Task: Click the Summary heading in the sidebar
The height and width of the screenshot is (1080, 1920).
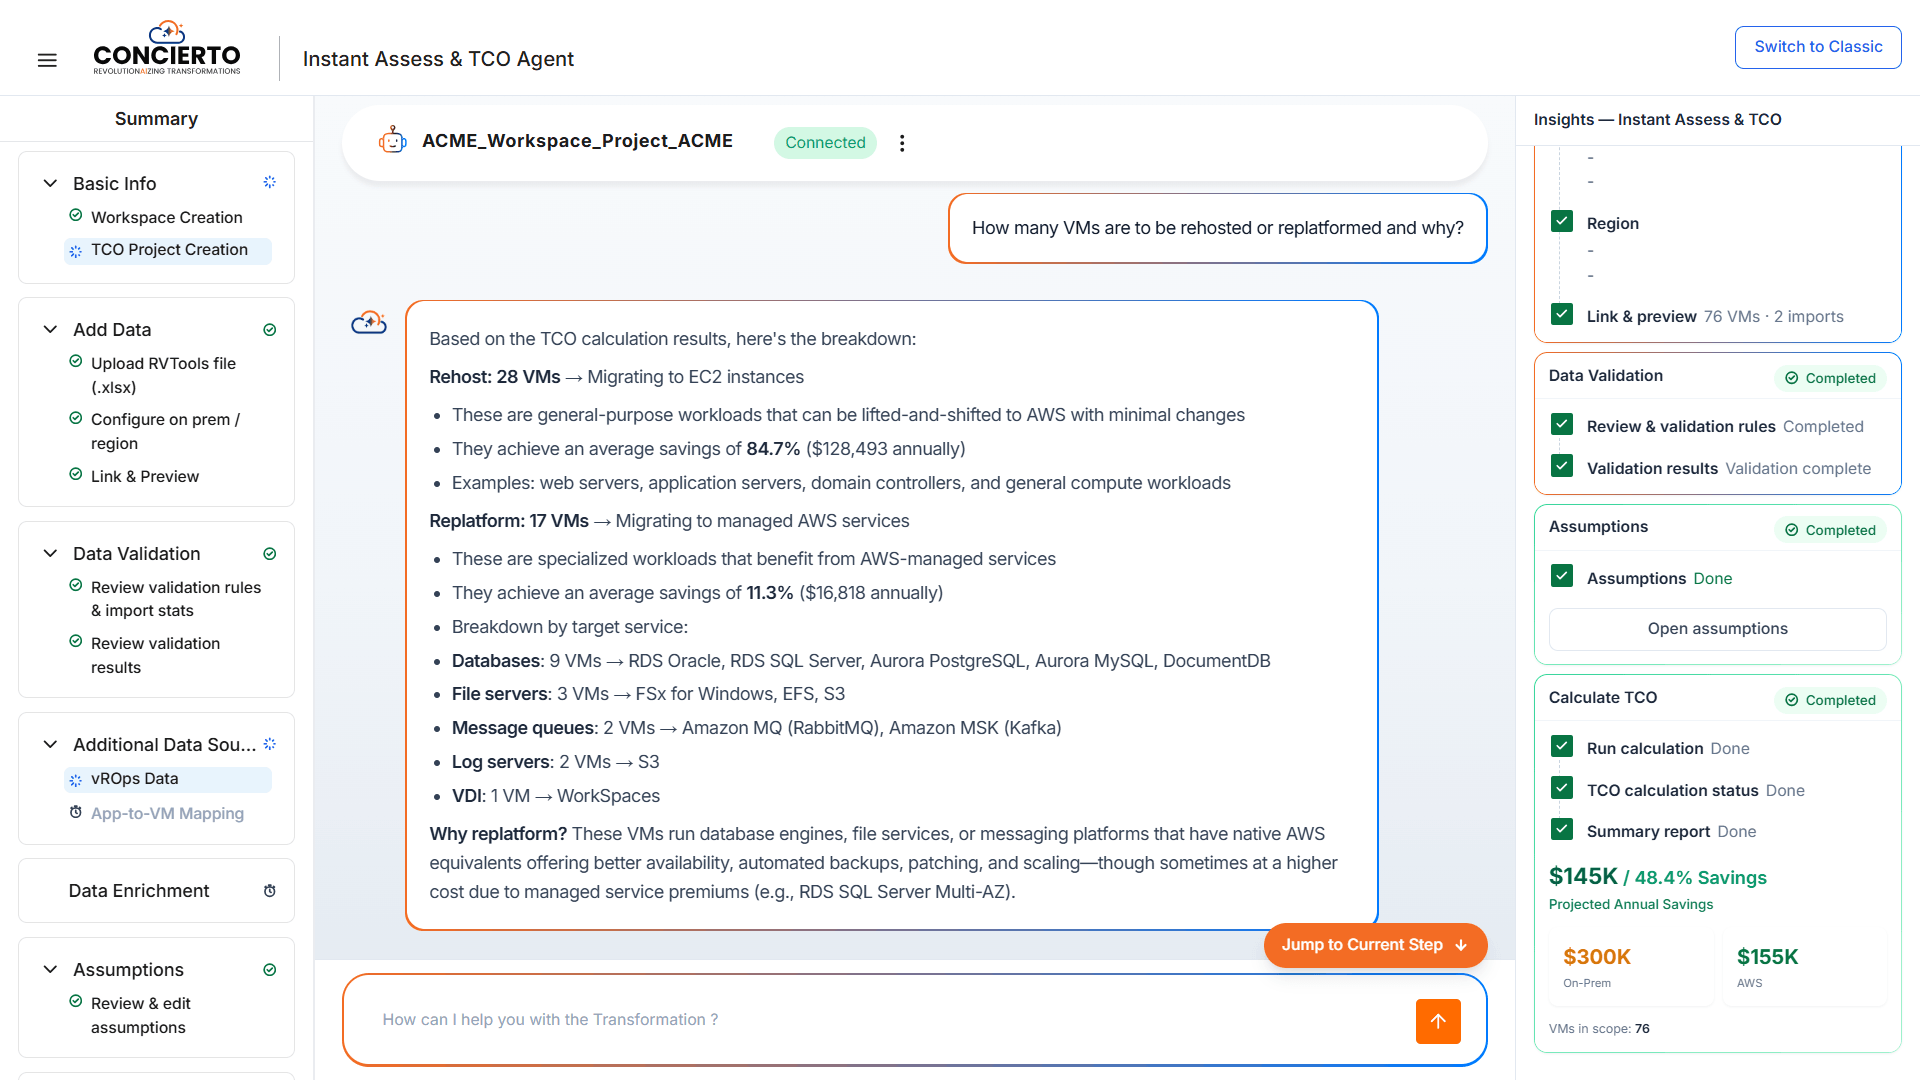Action: click(156, 119)
